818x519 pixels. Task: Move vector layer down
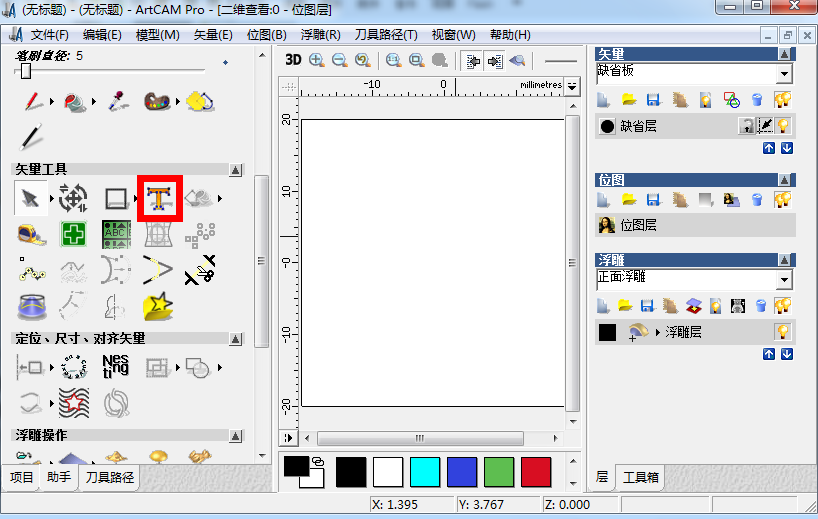click(787, 148)
